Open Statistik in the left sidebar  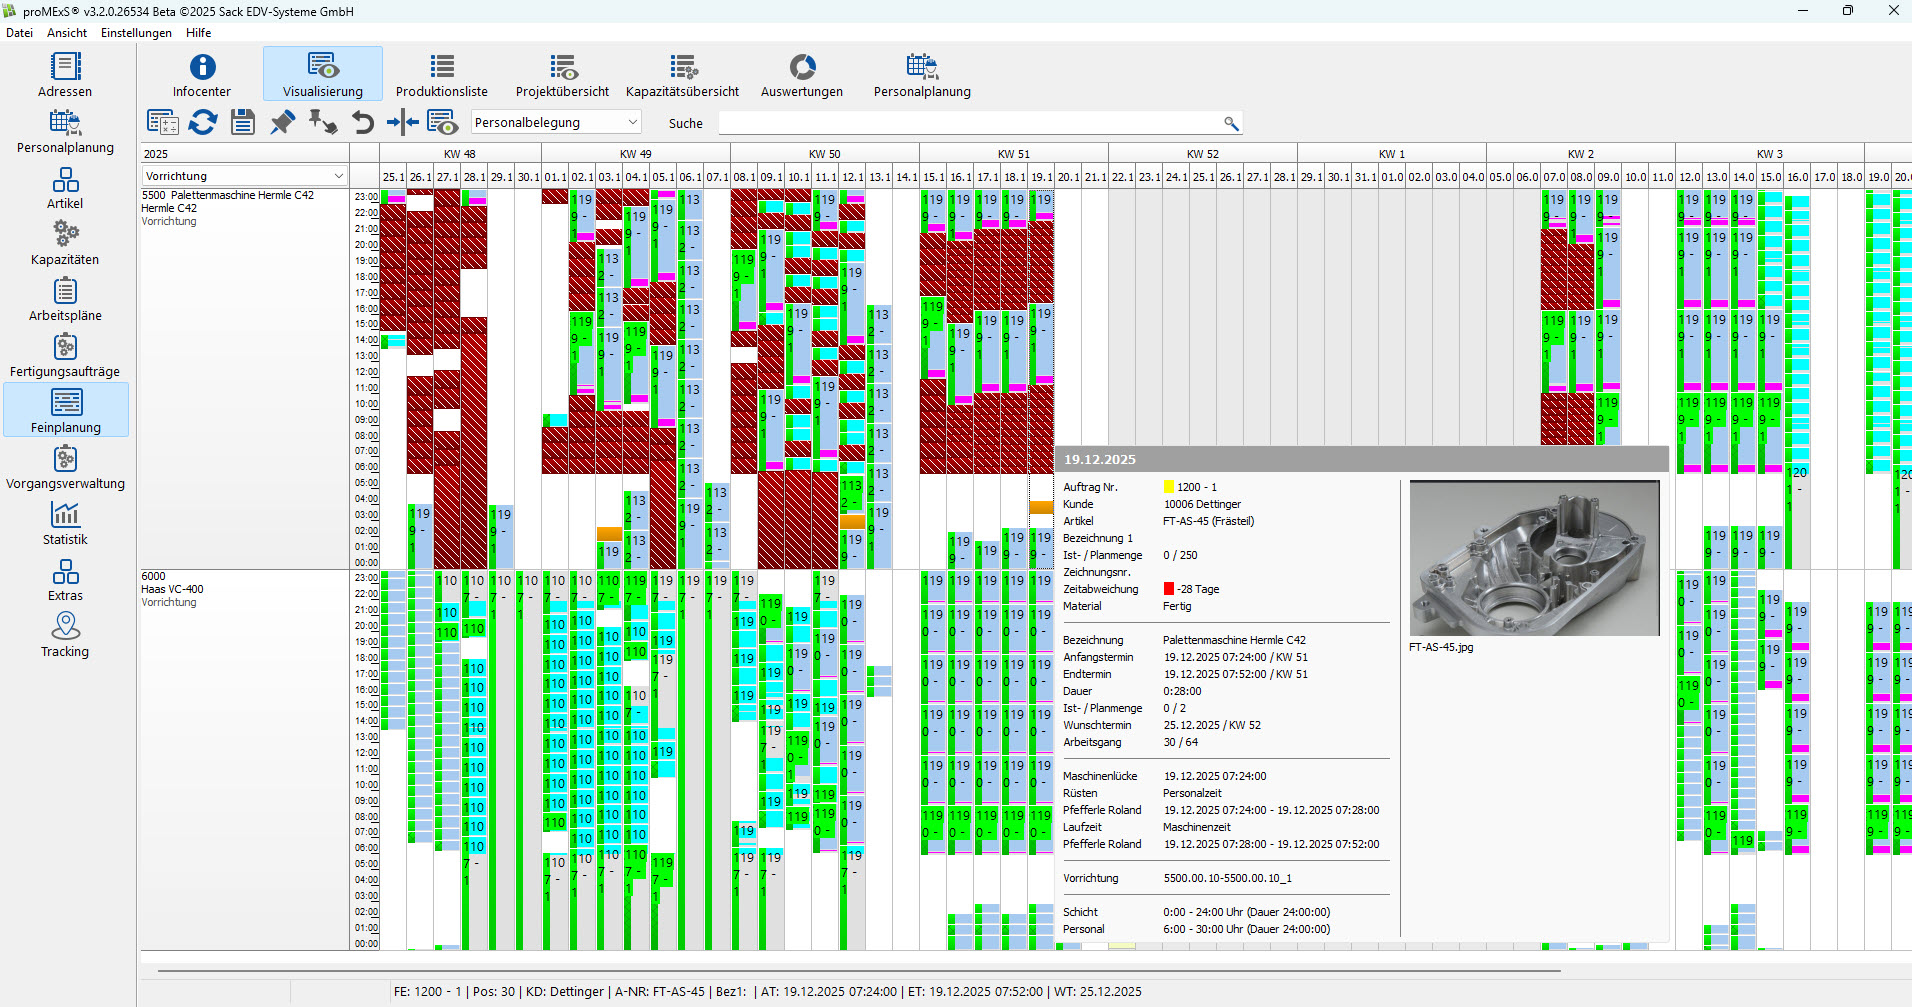coord(65,523)
